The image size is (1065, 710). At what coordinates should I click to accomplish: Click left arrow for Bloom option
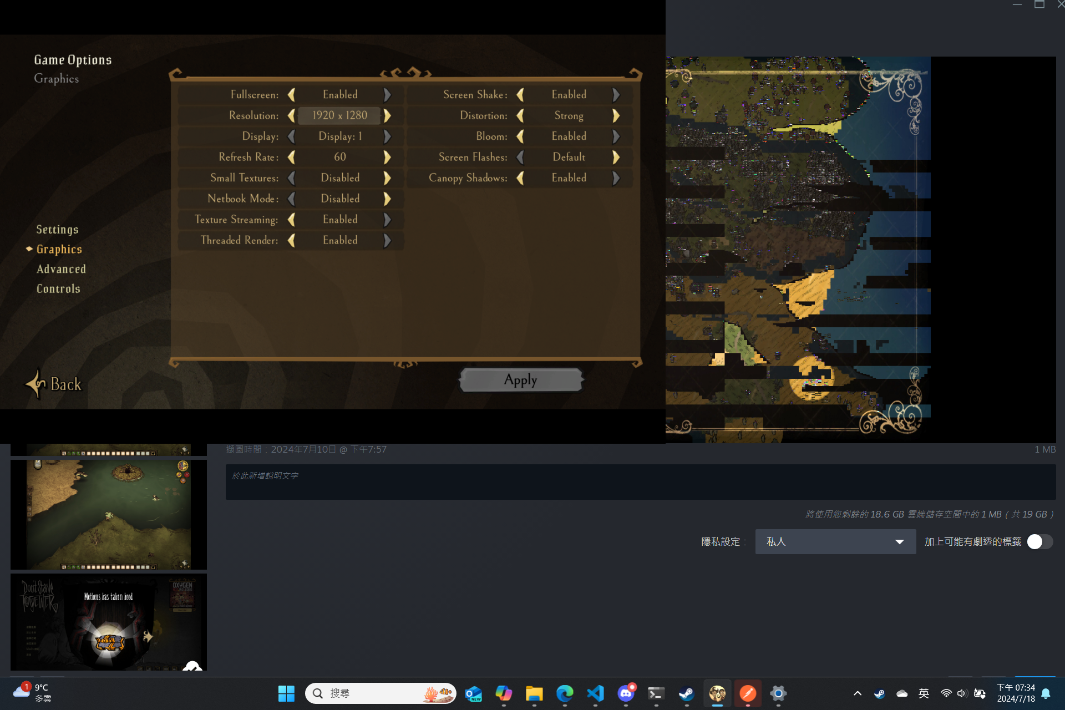tap(520, 136)
